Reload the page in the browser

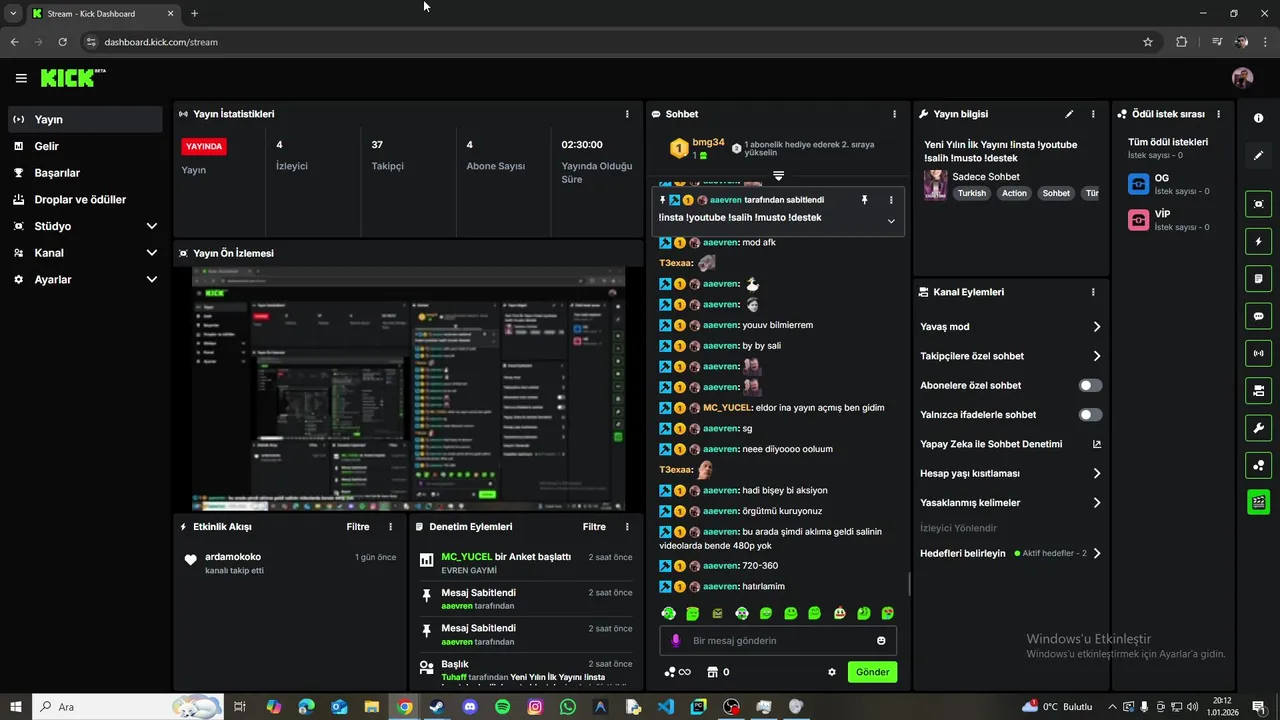pyautogui.click(x=62, y=42)
